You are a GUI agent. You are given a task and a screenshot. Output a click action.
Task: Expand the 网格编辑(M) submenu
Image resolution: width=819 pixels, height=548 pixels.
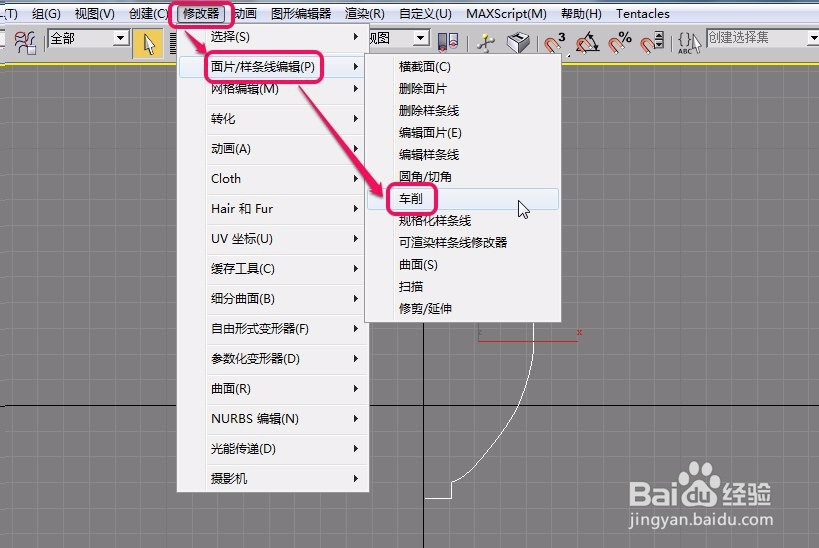274,89
